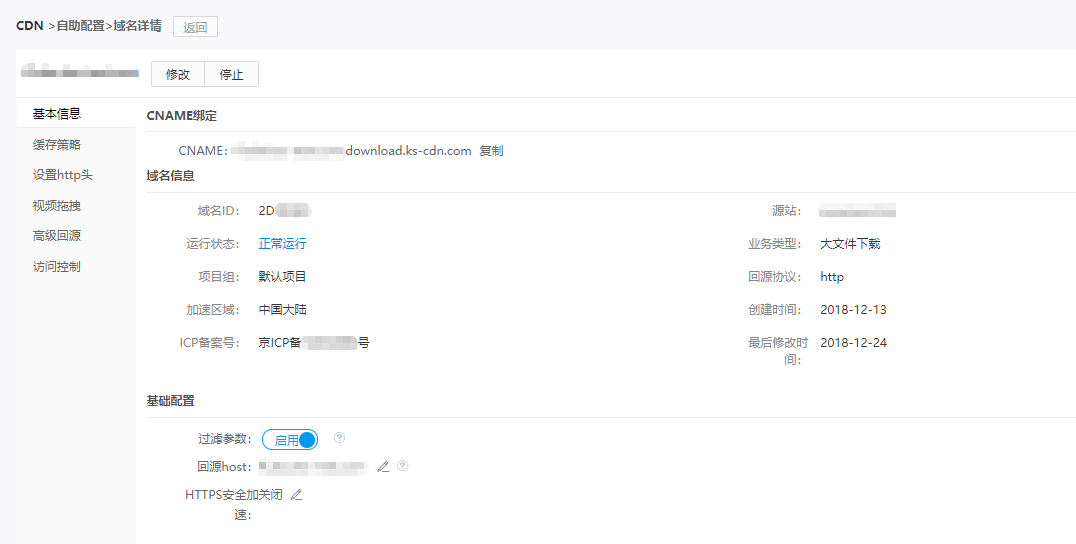Screen dimensions: 1076x544
Task: Click the 正常运行 status link
Action: pos(282,244)
